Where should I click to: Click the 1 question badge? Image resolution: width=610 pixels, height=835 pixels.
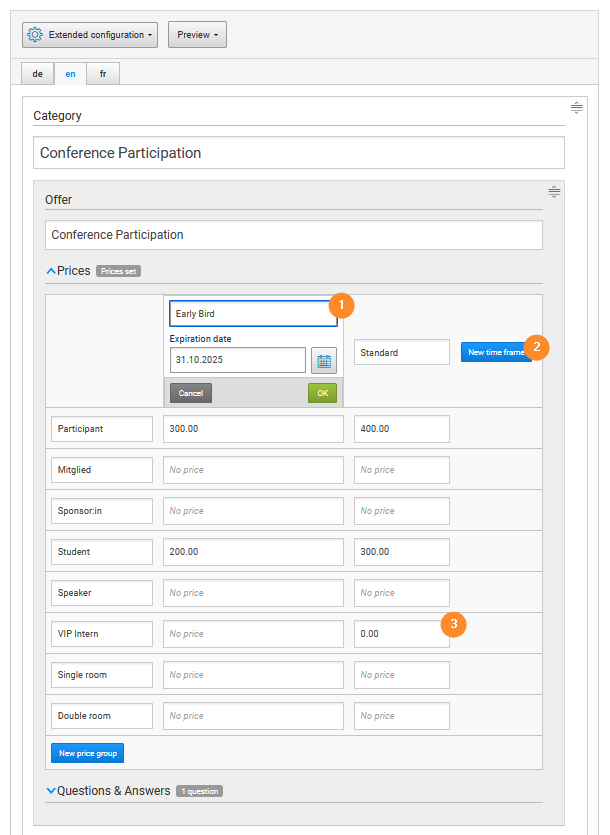tap(199, 790)
